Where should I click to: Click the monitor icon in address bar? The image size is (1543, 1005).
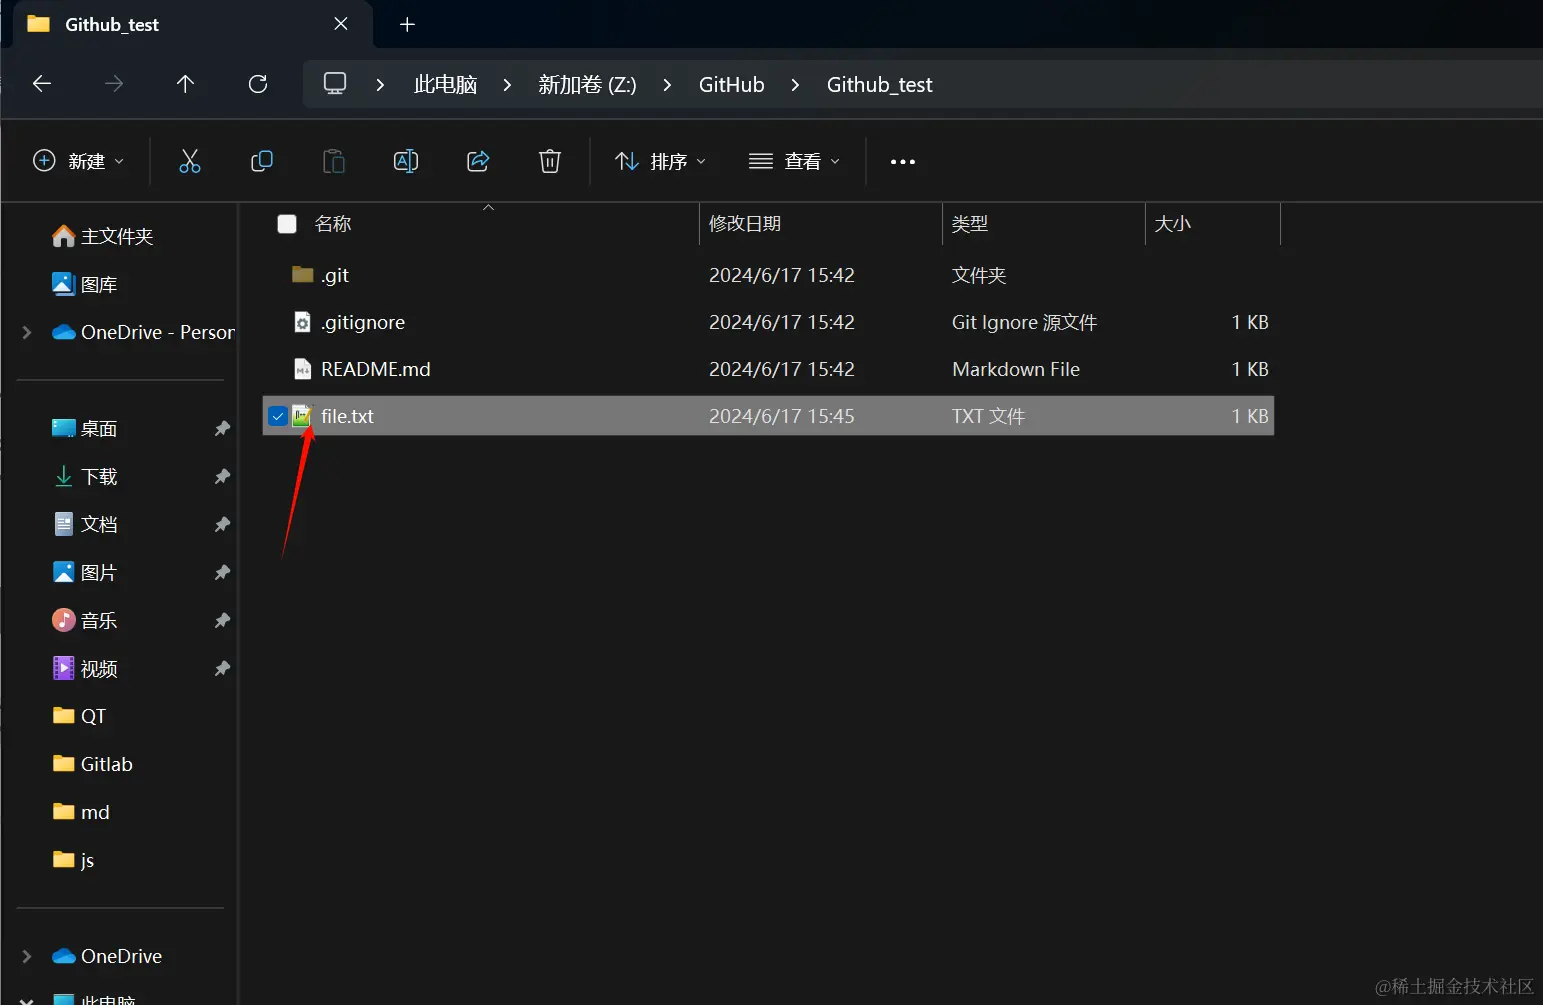[335, 84]
